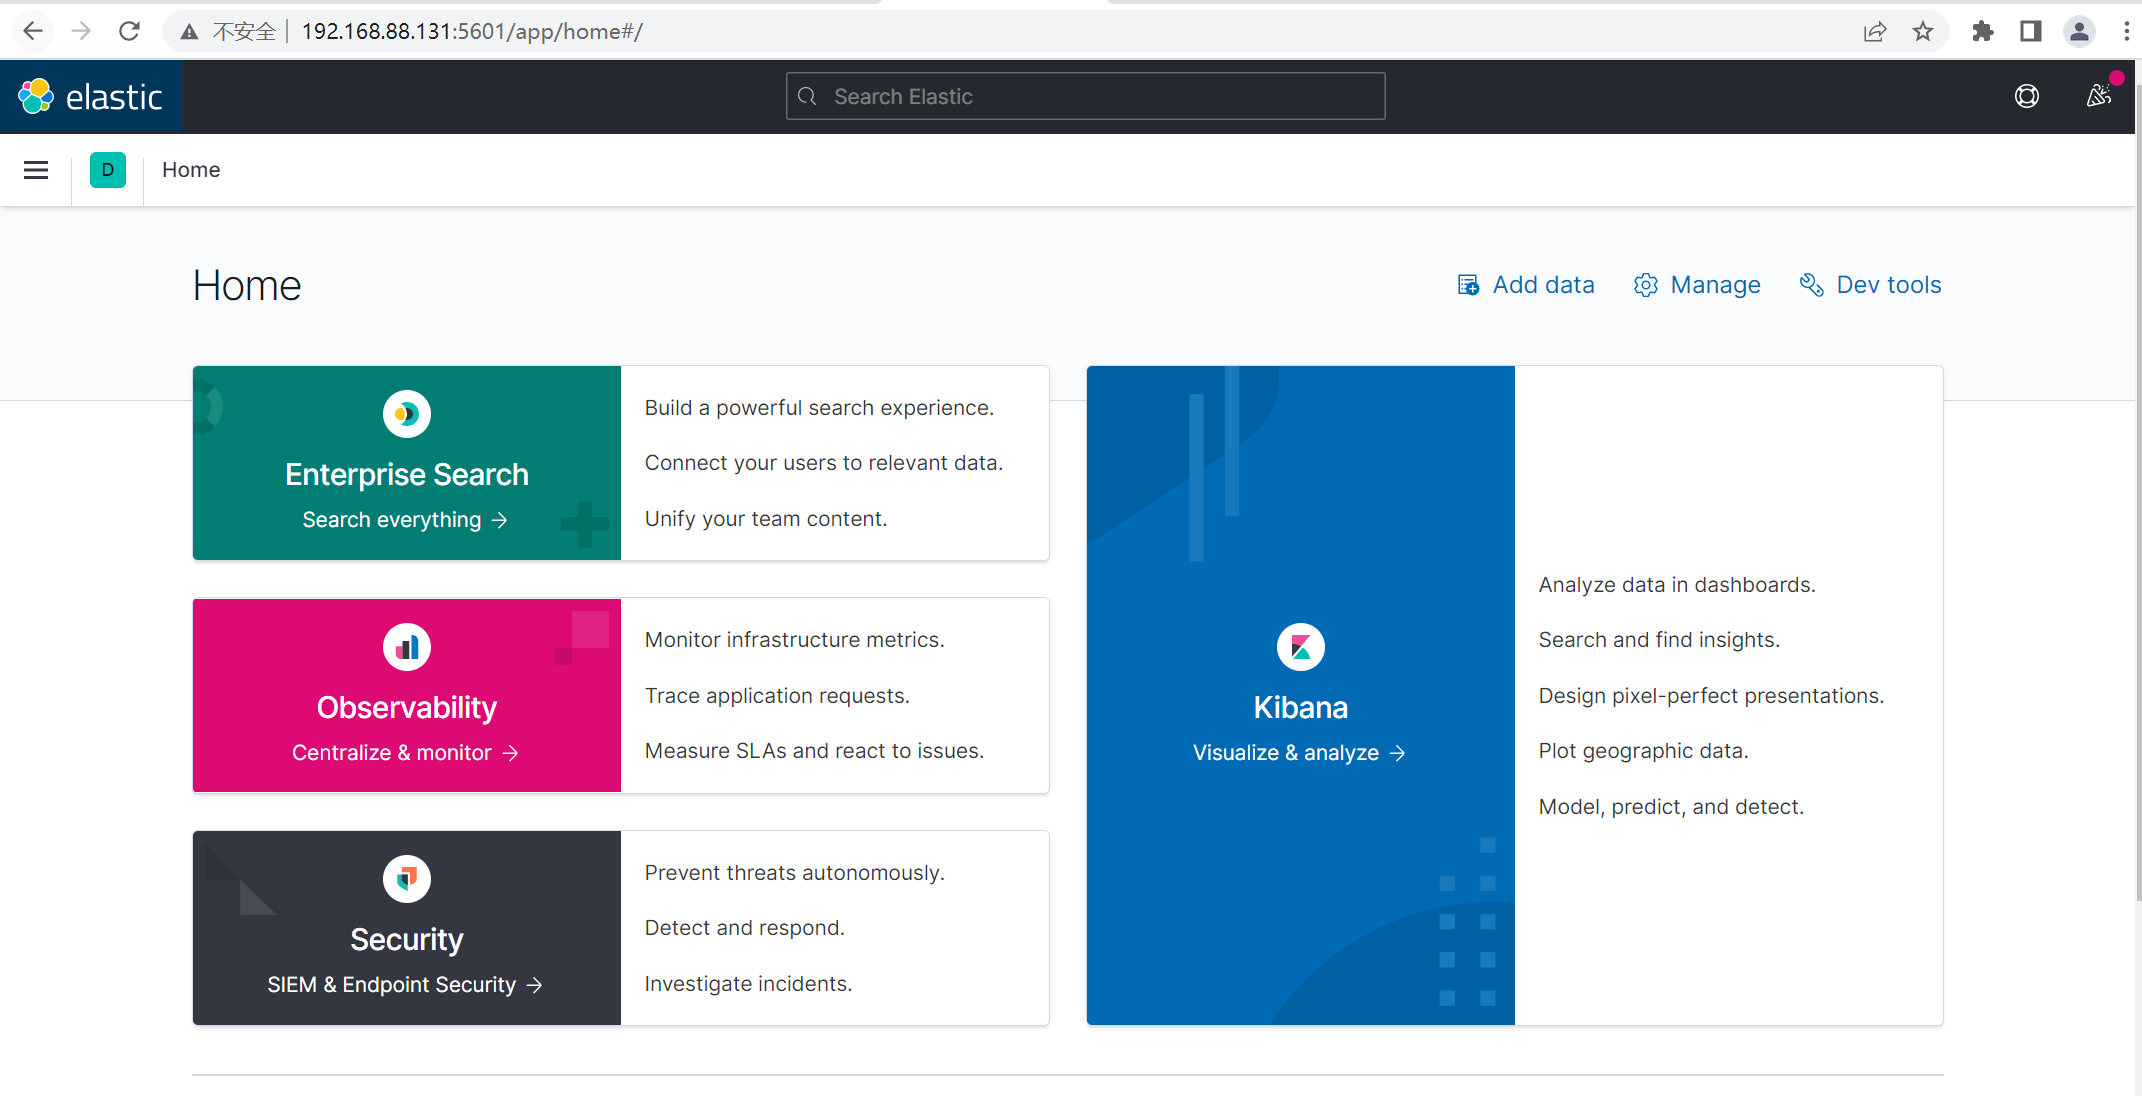The image size is (2142, 1096).
Task: Click the search magnifier icon
Action: tap(808, 96)
